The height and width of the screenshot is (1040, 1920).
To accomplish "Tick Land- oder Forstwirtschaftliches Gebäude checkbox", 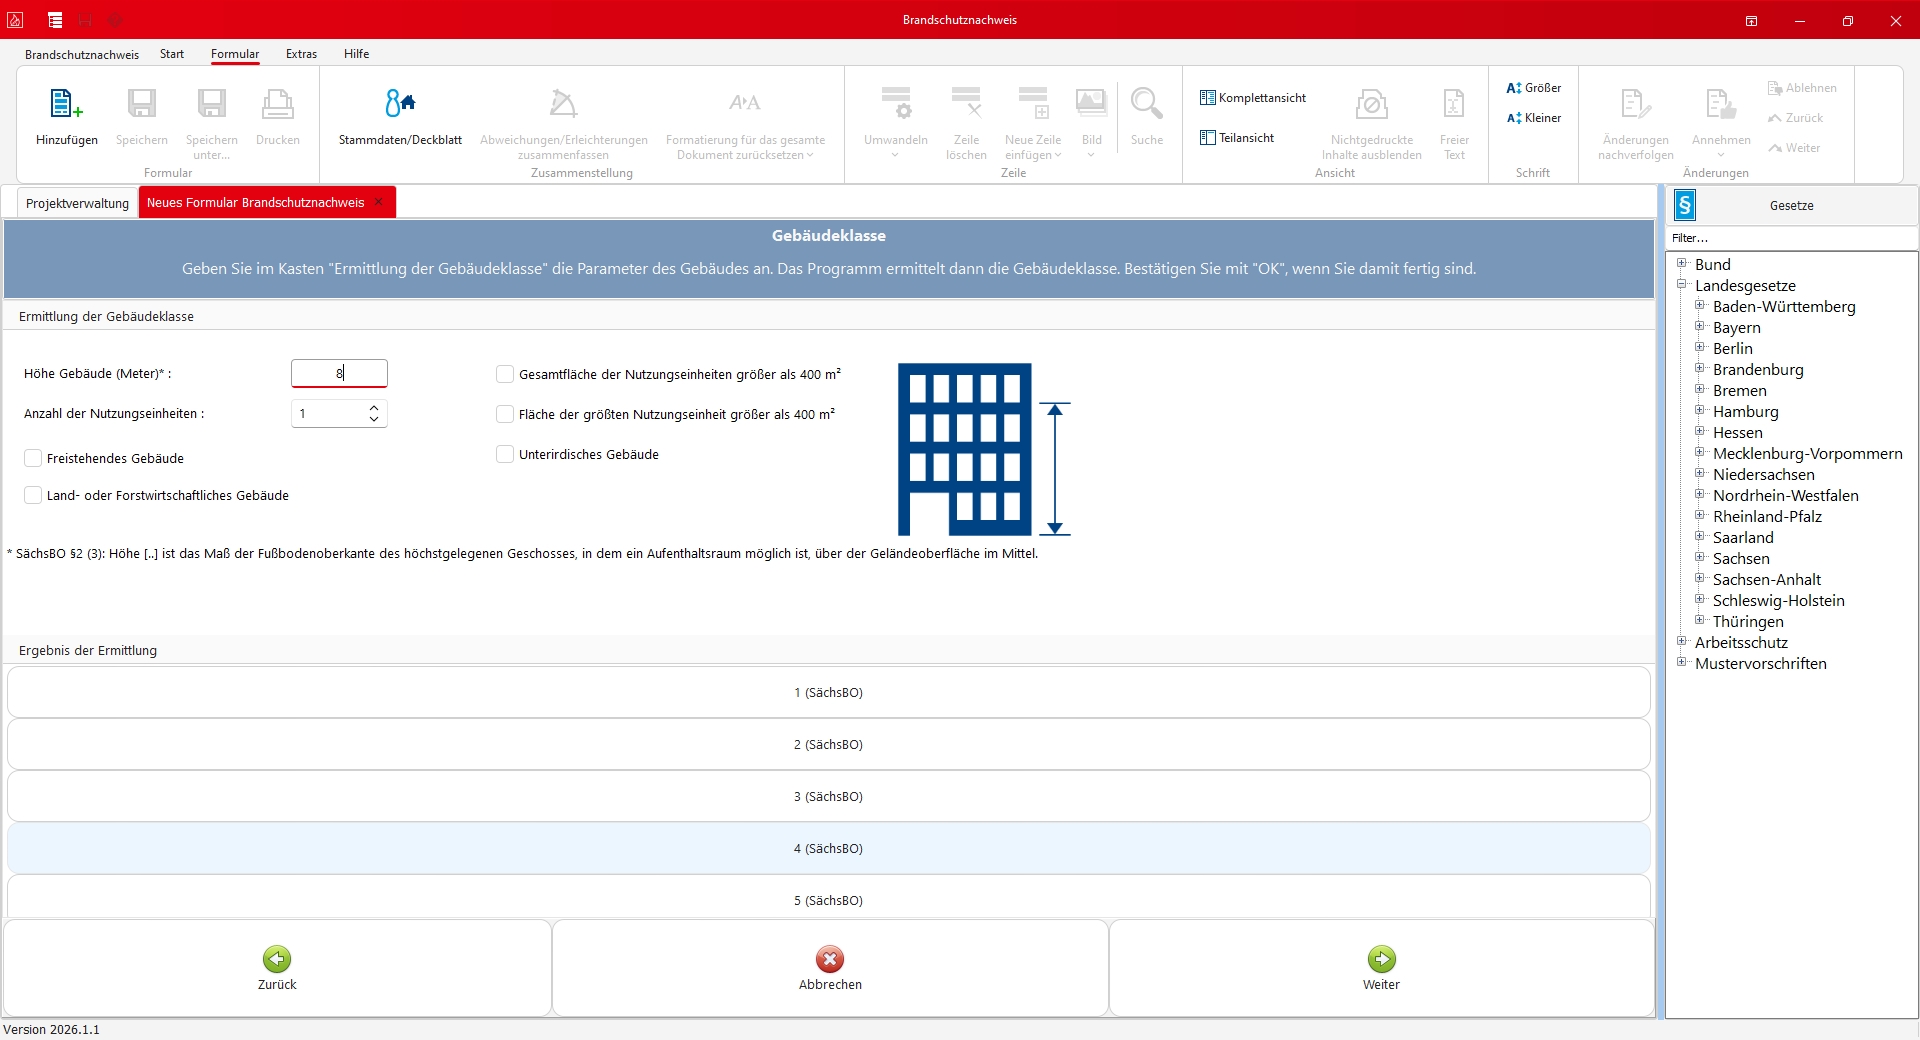I will pyautogui.click(x=33, y=495).
